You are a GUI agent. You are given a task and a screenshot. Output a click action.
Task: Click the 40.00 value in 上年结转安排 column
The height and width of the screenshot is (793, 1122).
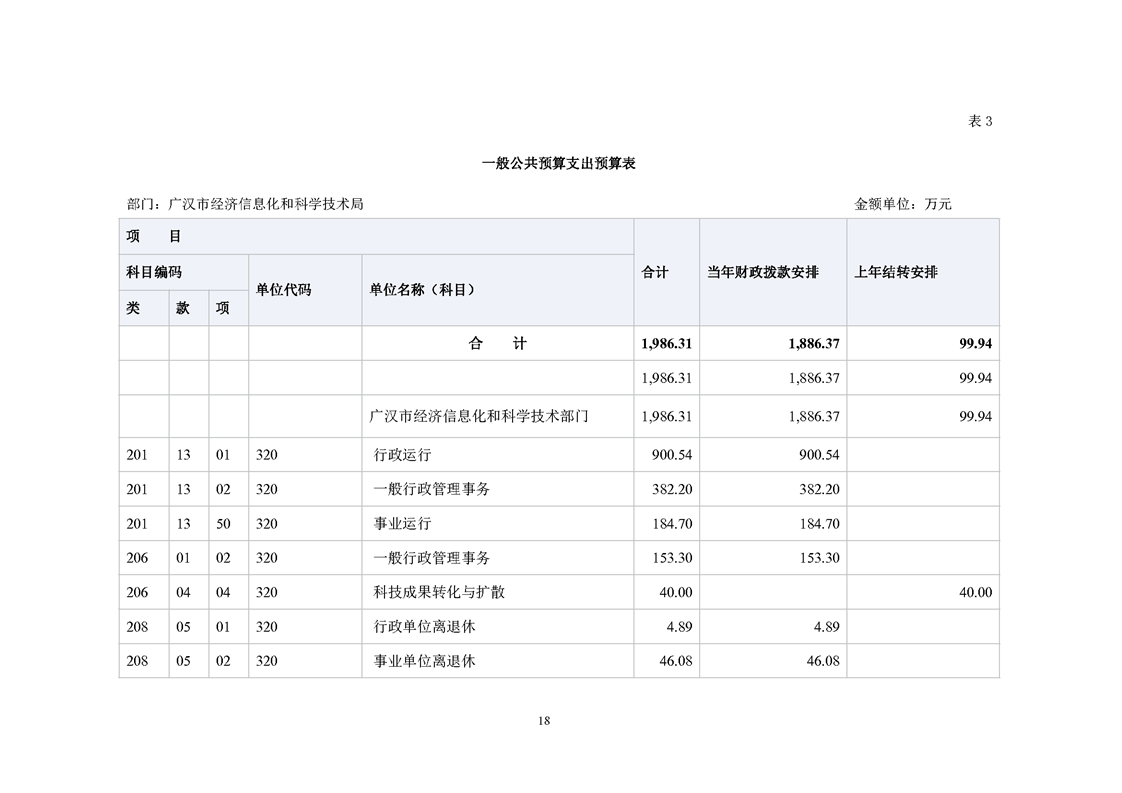(975, 592)
